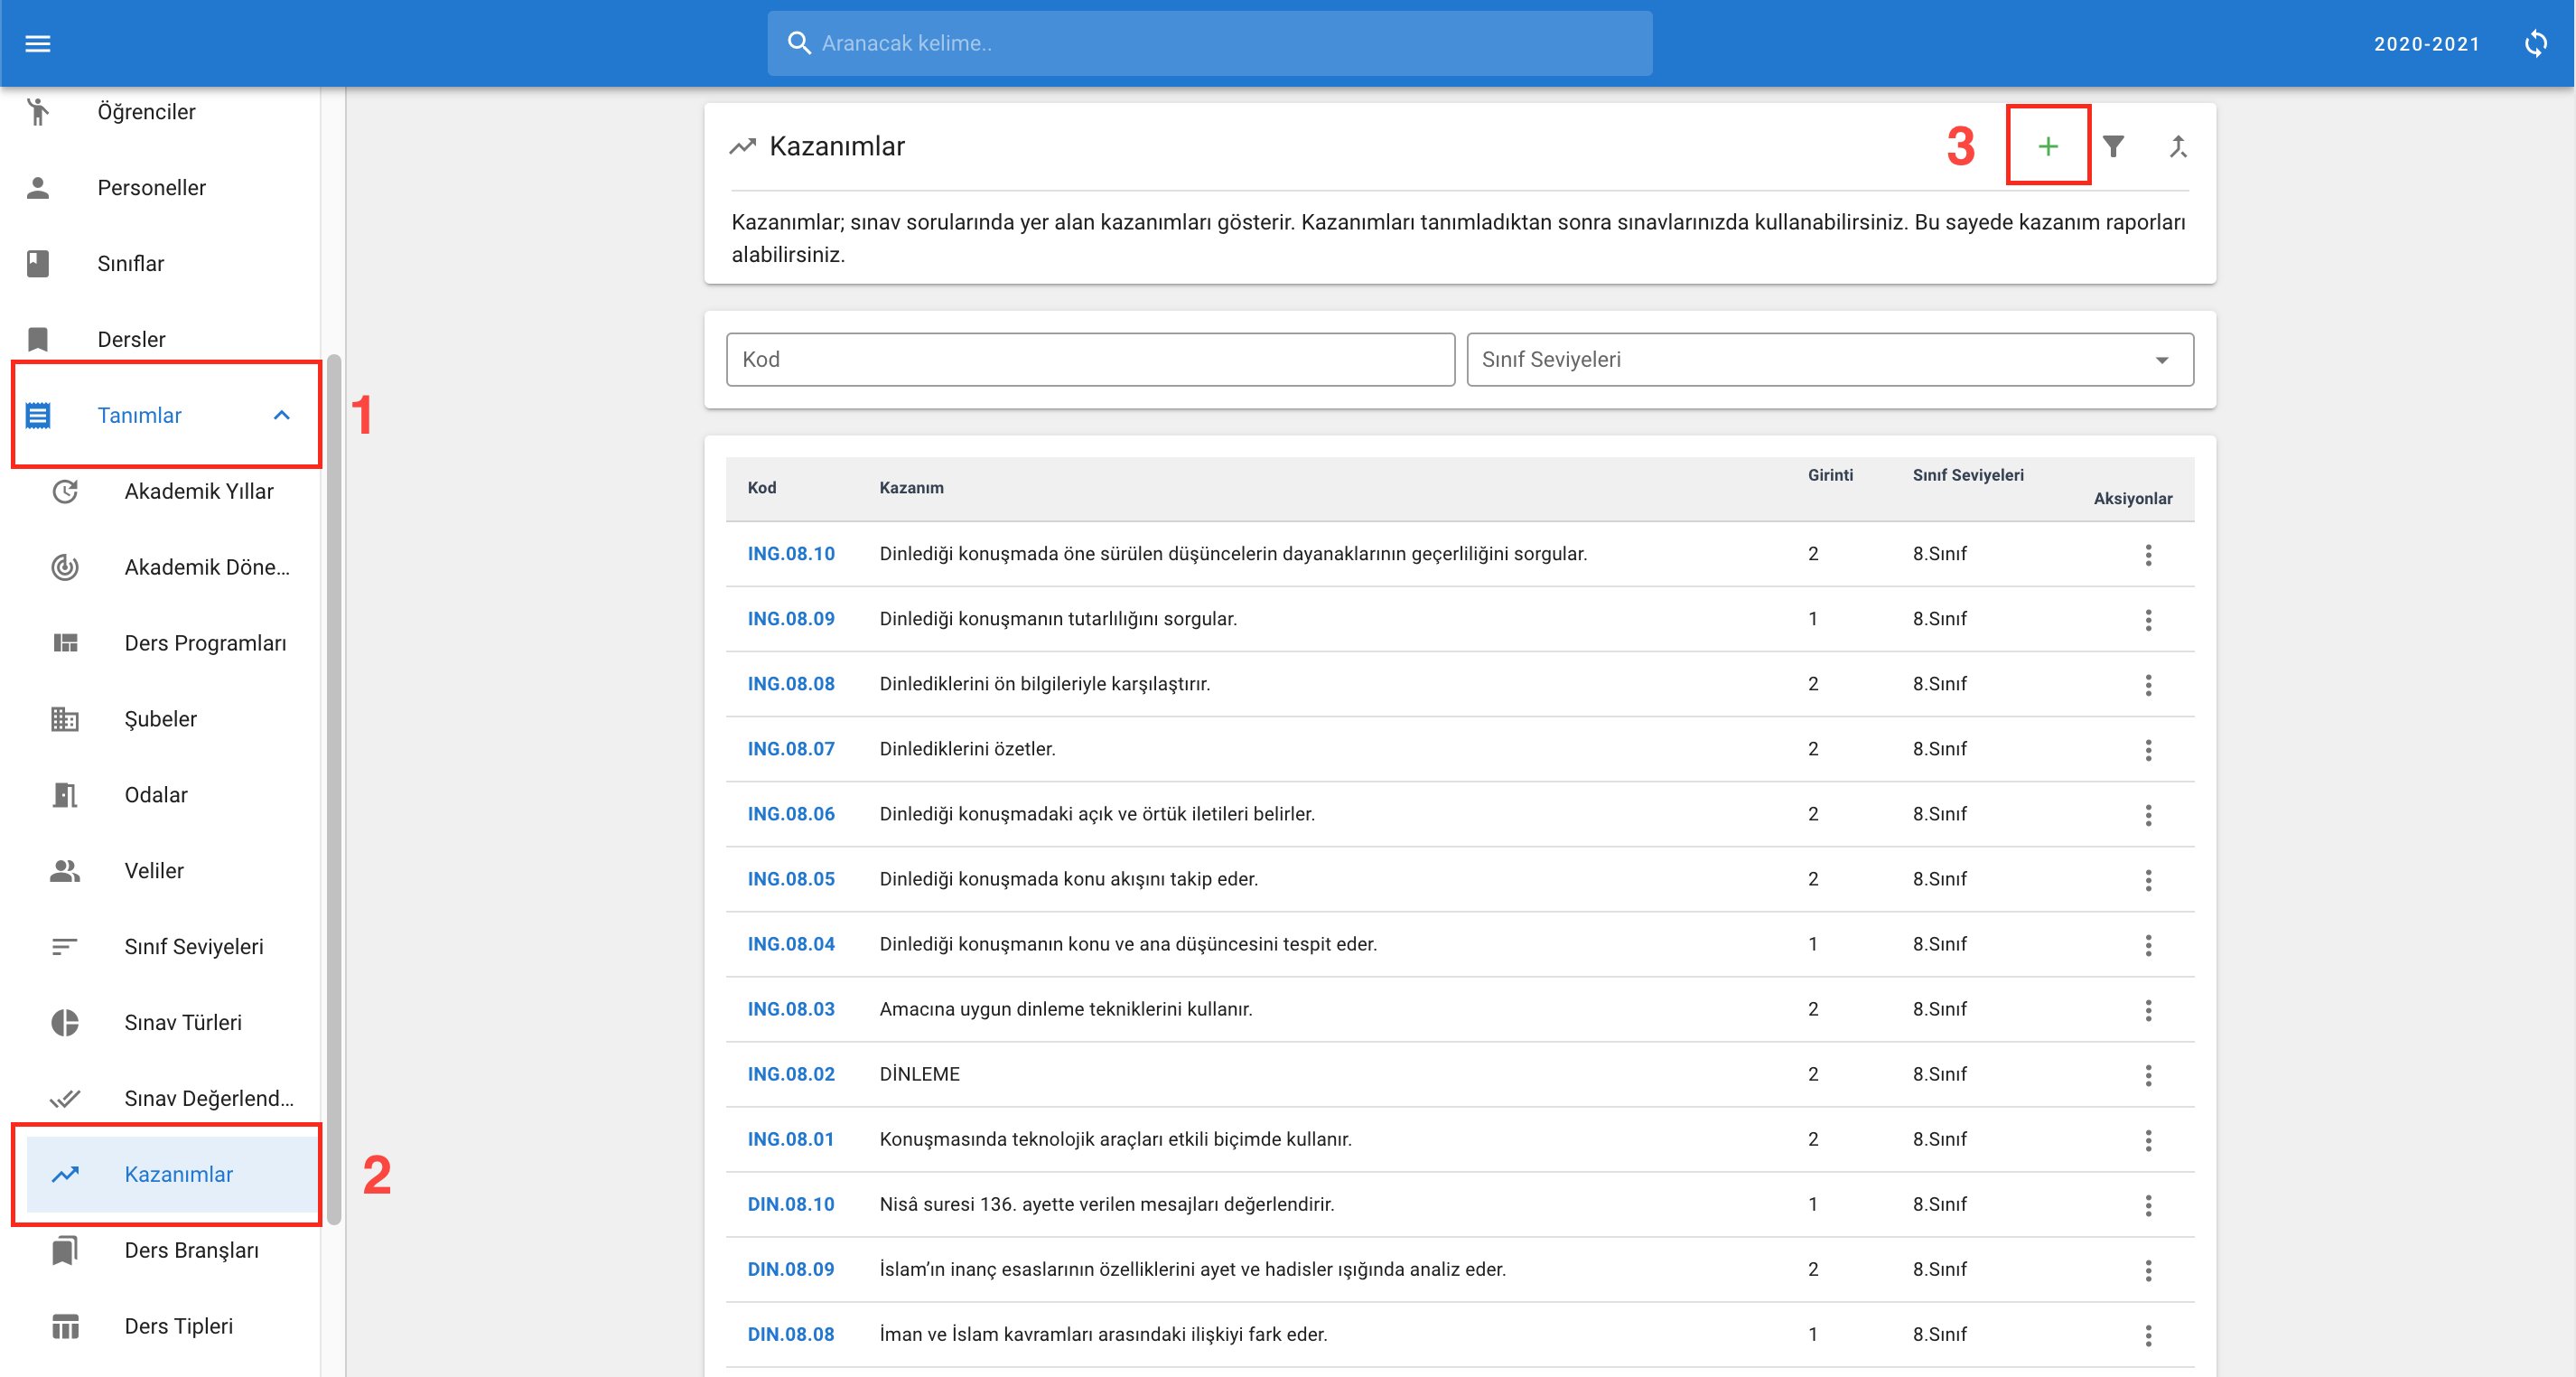Open actions menu for ING.08.08
The width and height of the screenshot is (2576, 1377).
tap(2147, 684)
